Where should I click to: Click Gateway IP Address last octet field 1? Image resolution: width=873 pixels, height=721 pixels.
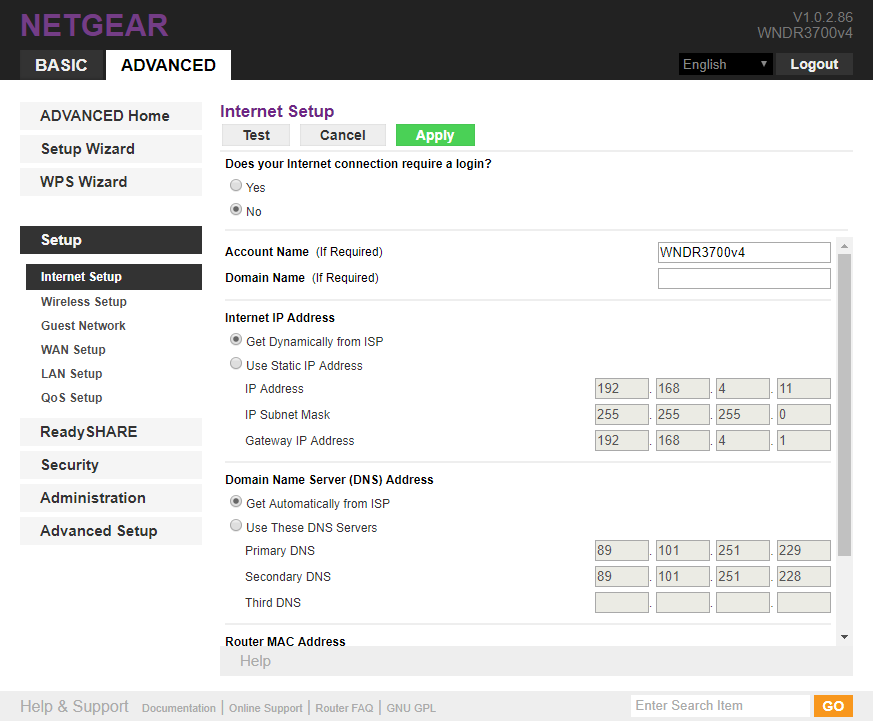coord(803,440)
